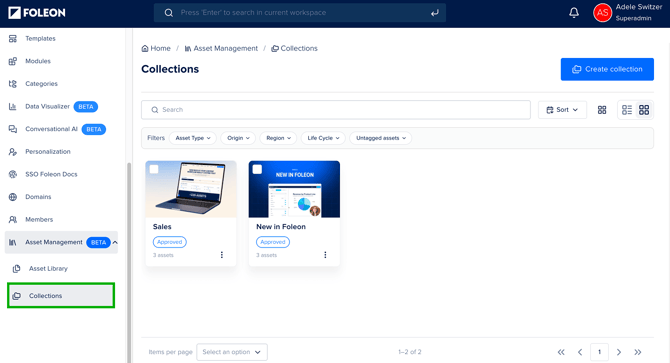Open the Sales collection title
The height and width of the screenshot is (363, 670).
(162, 227)
